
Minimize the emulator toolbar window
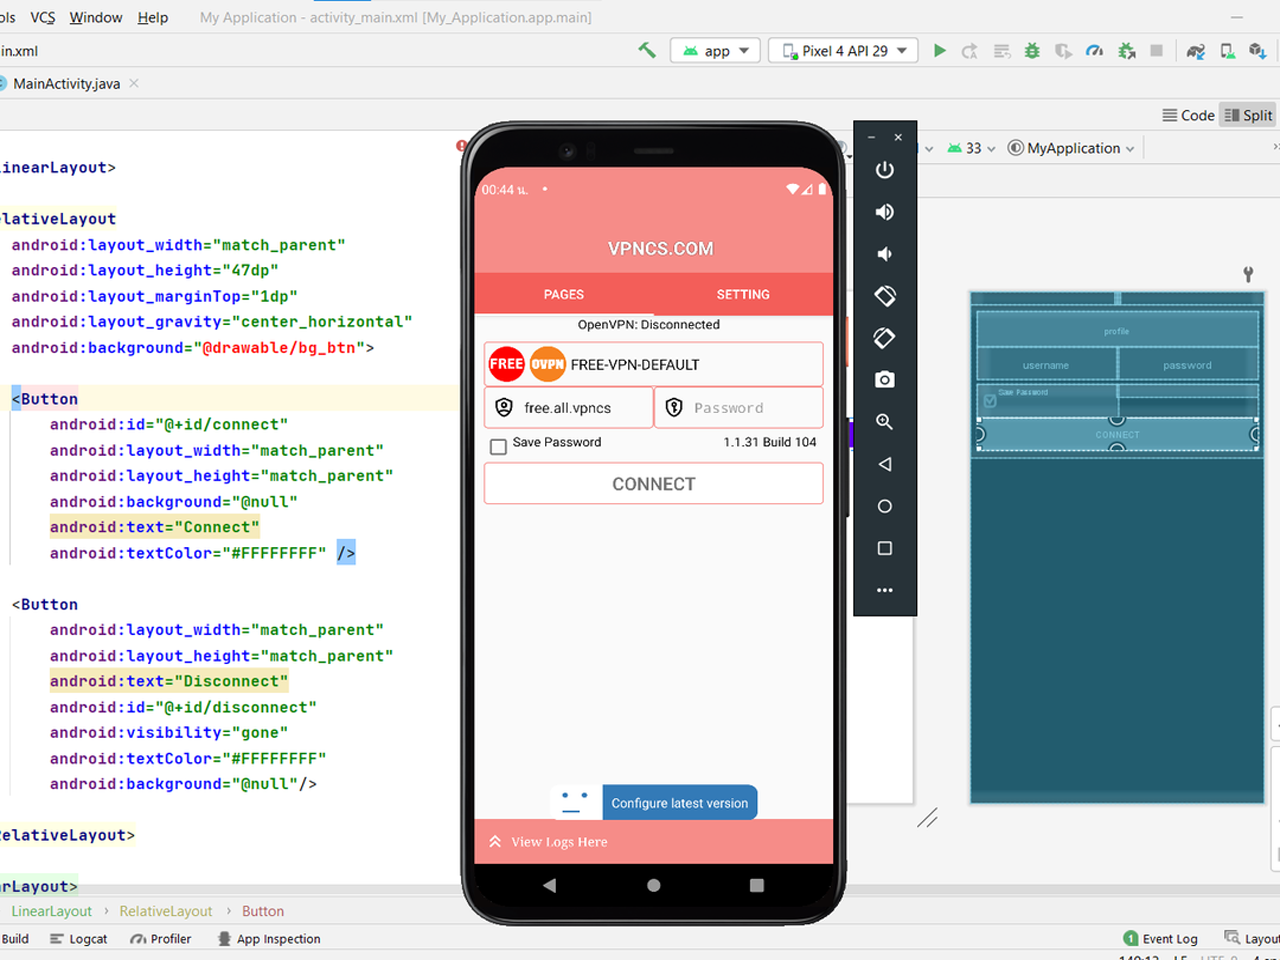[871, 137]
